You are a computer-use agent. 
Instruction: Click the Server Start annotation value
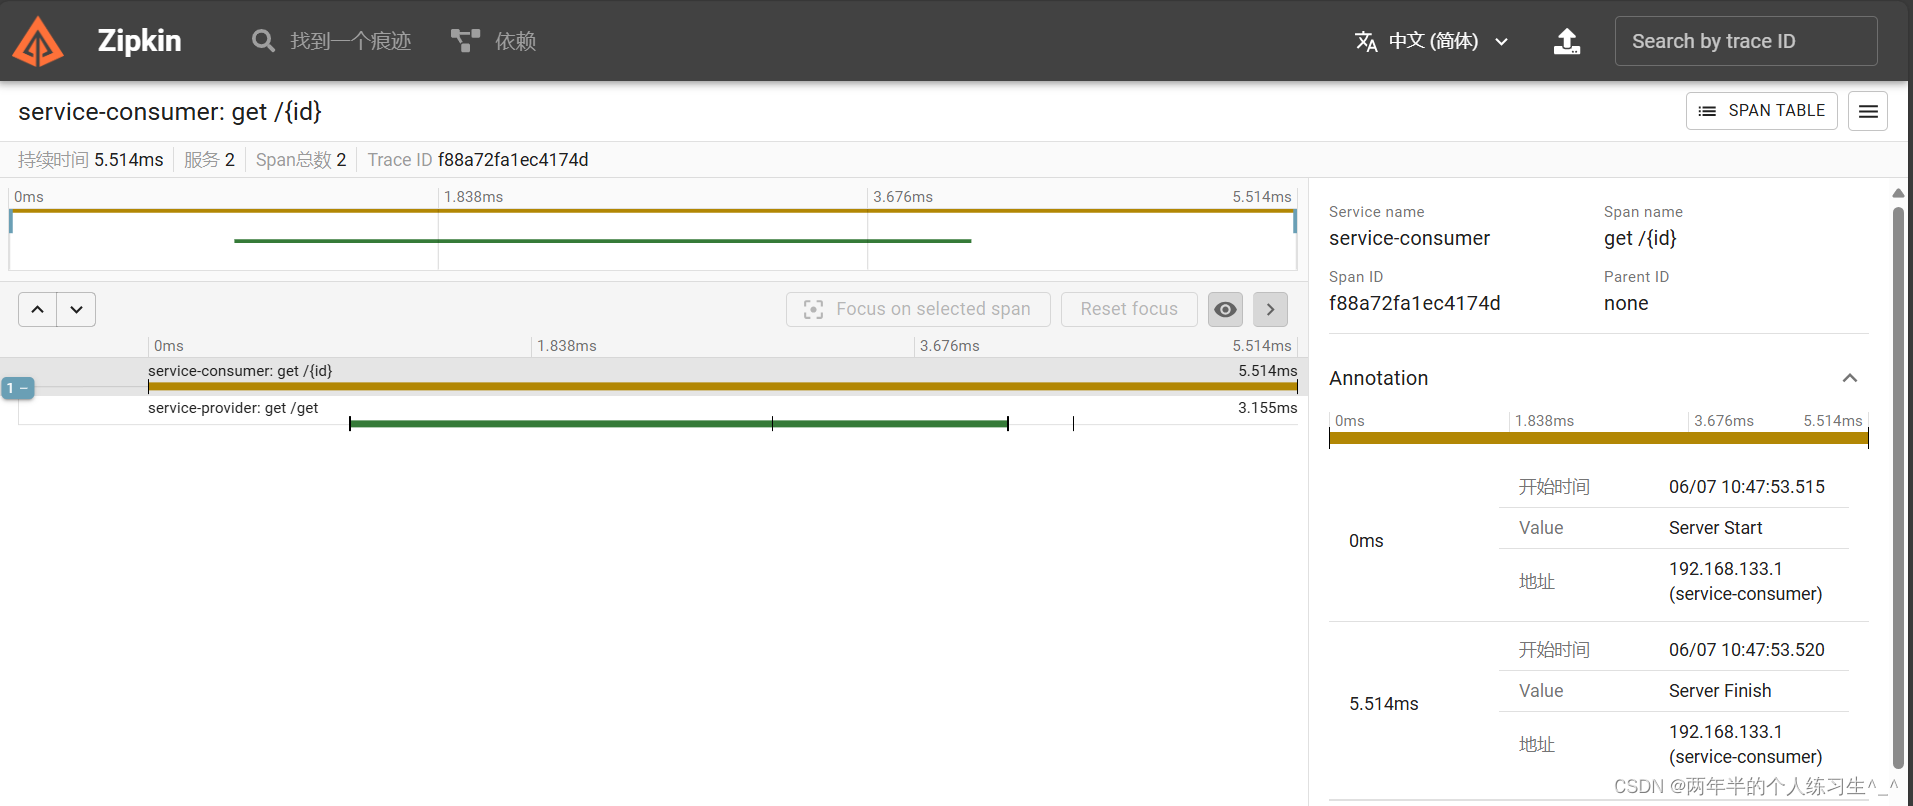tap(1715, 528)
